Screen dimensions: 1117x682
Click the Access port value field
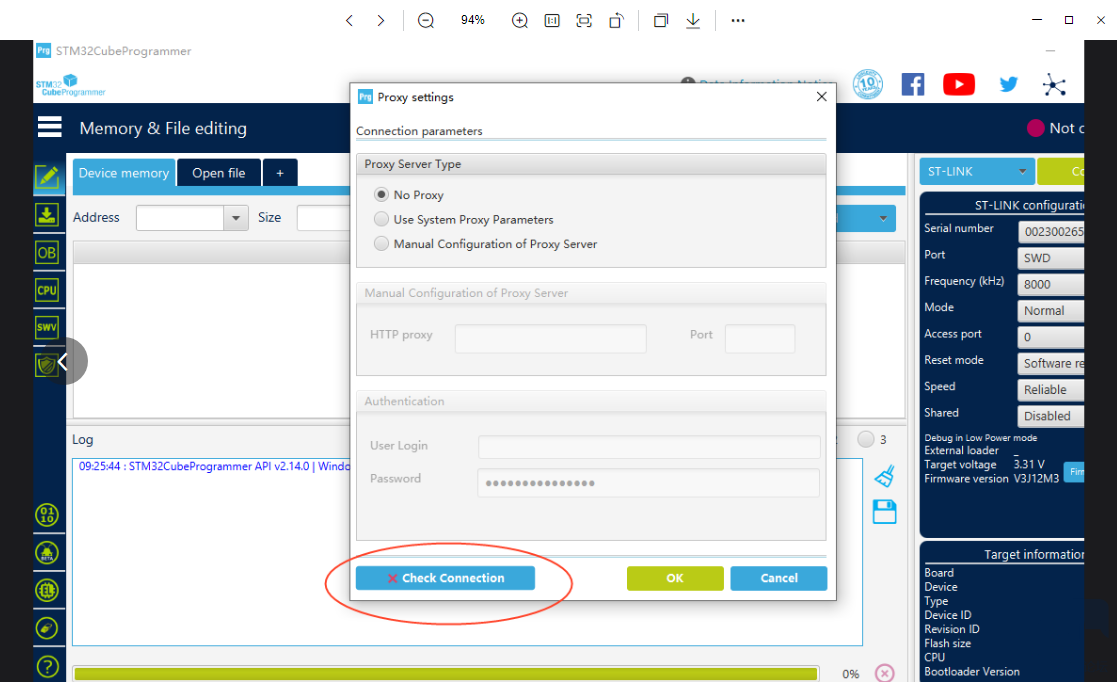1051,337
